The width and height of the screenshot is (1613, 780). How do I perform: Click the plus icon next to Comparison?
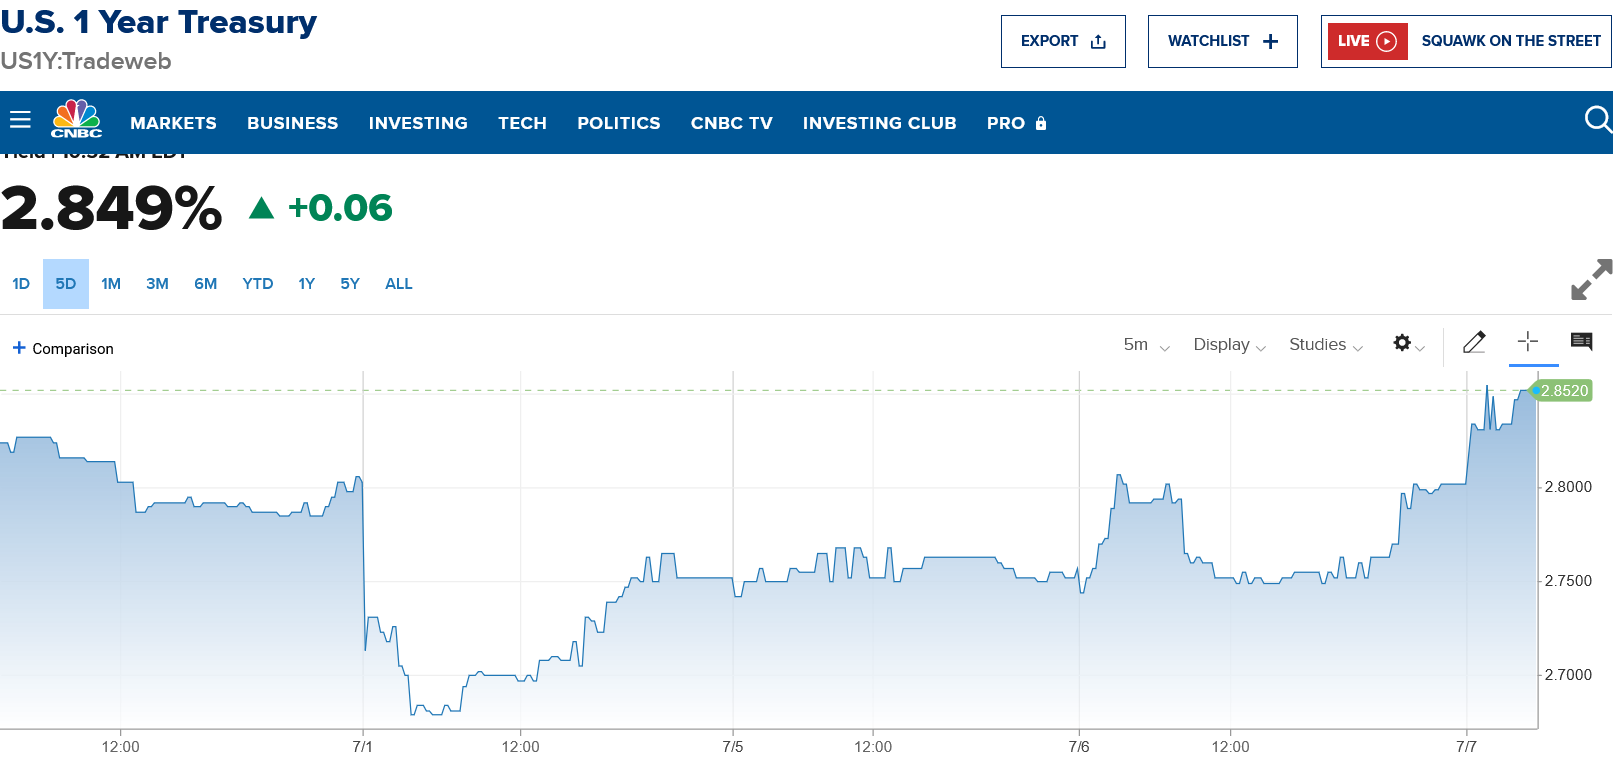coord(19,348)
